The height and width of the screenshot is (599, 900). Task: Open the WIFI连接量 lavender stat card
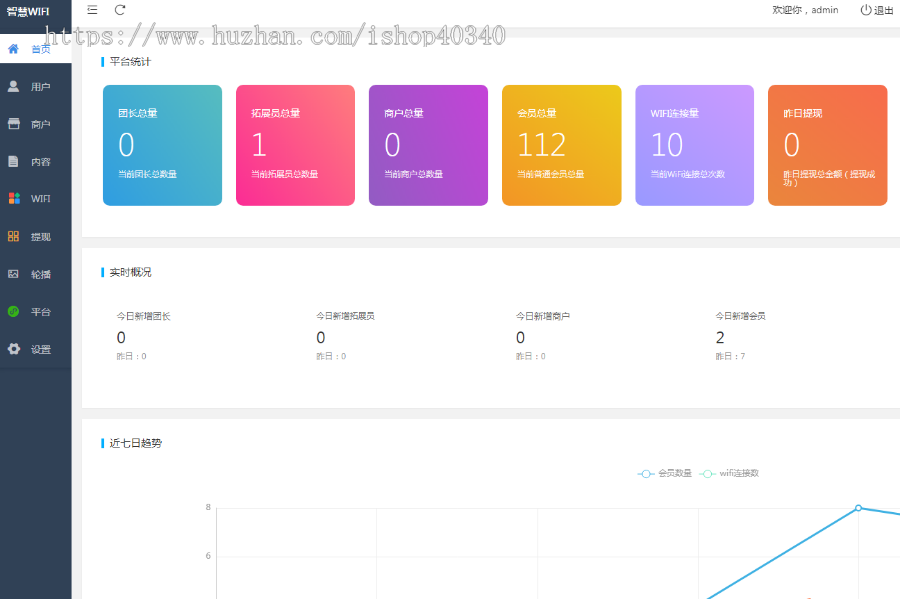tap(695, 145)
